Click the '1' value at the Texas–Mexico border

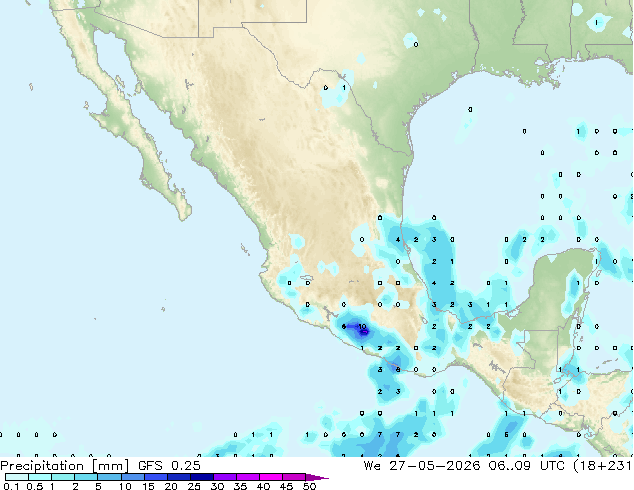pos(344,88)
